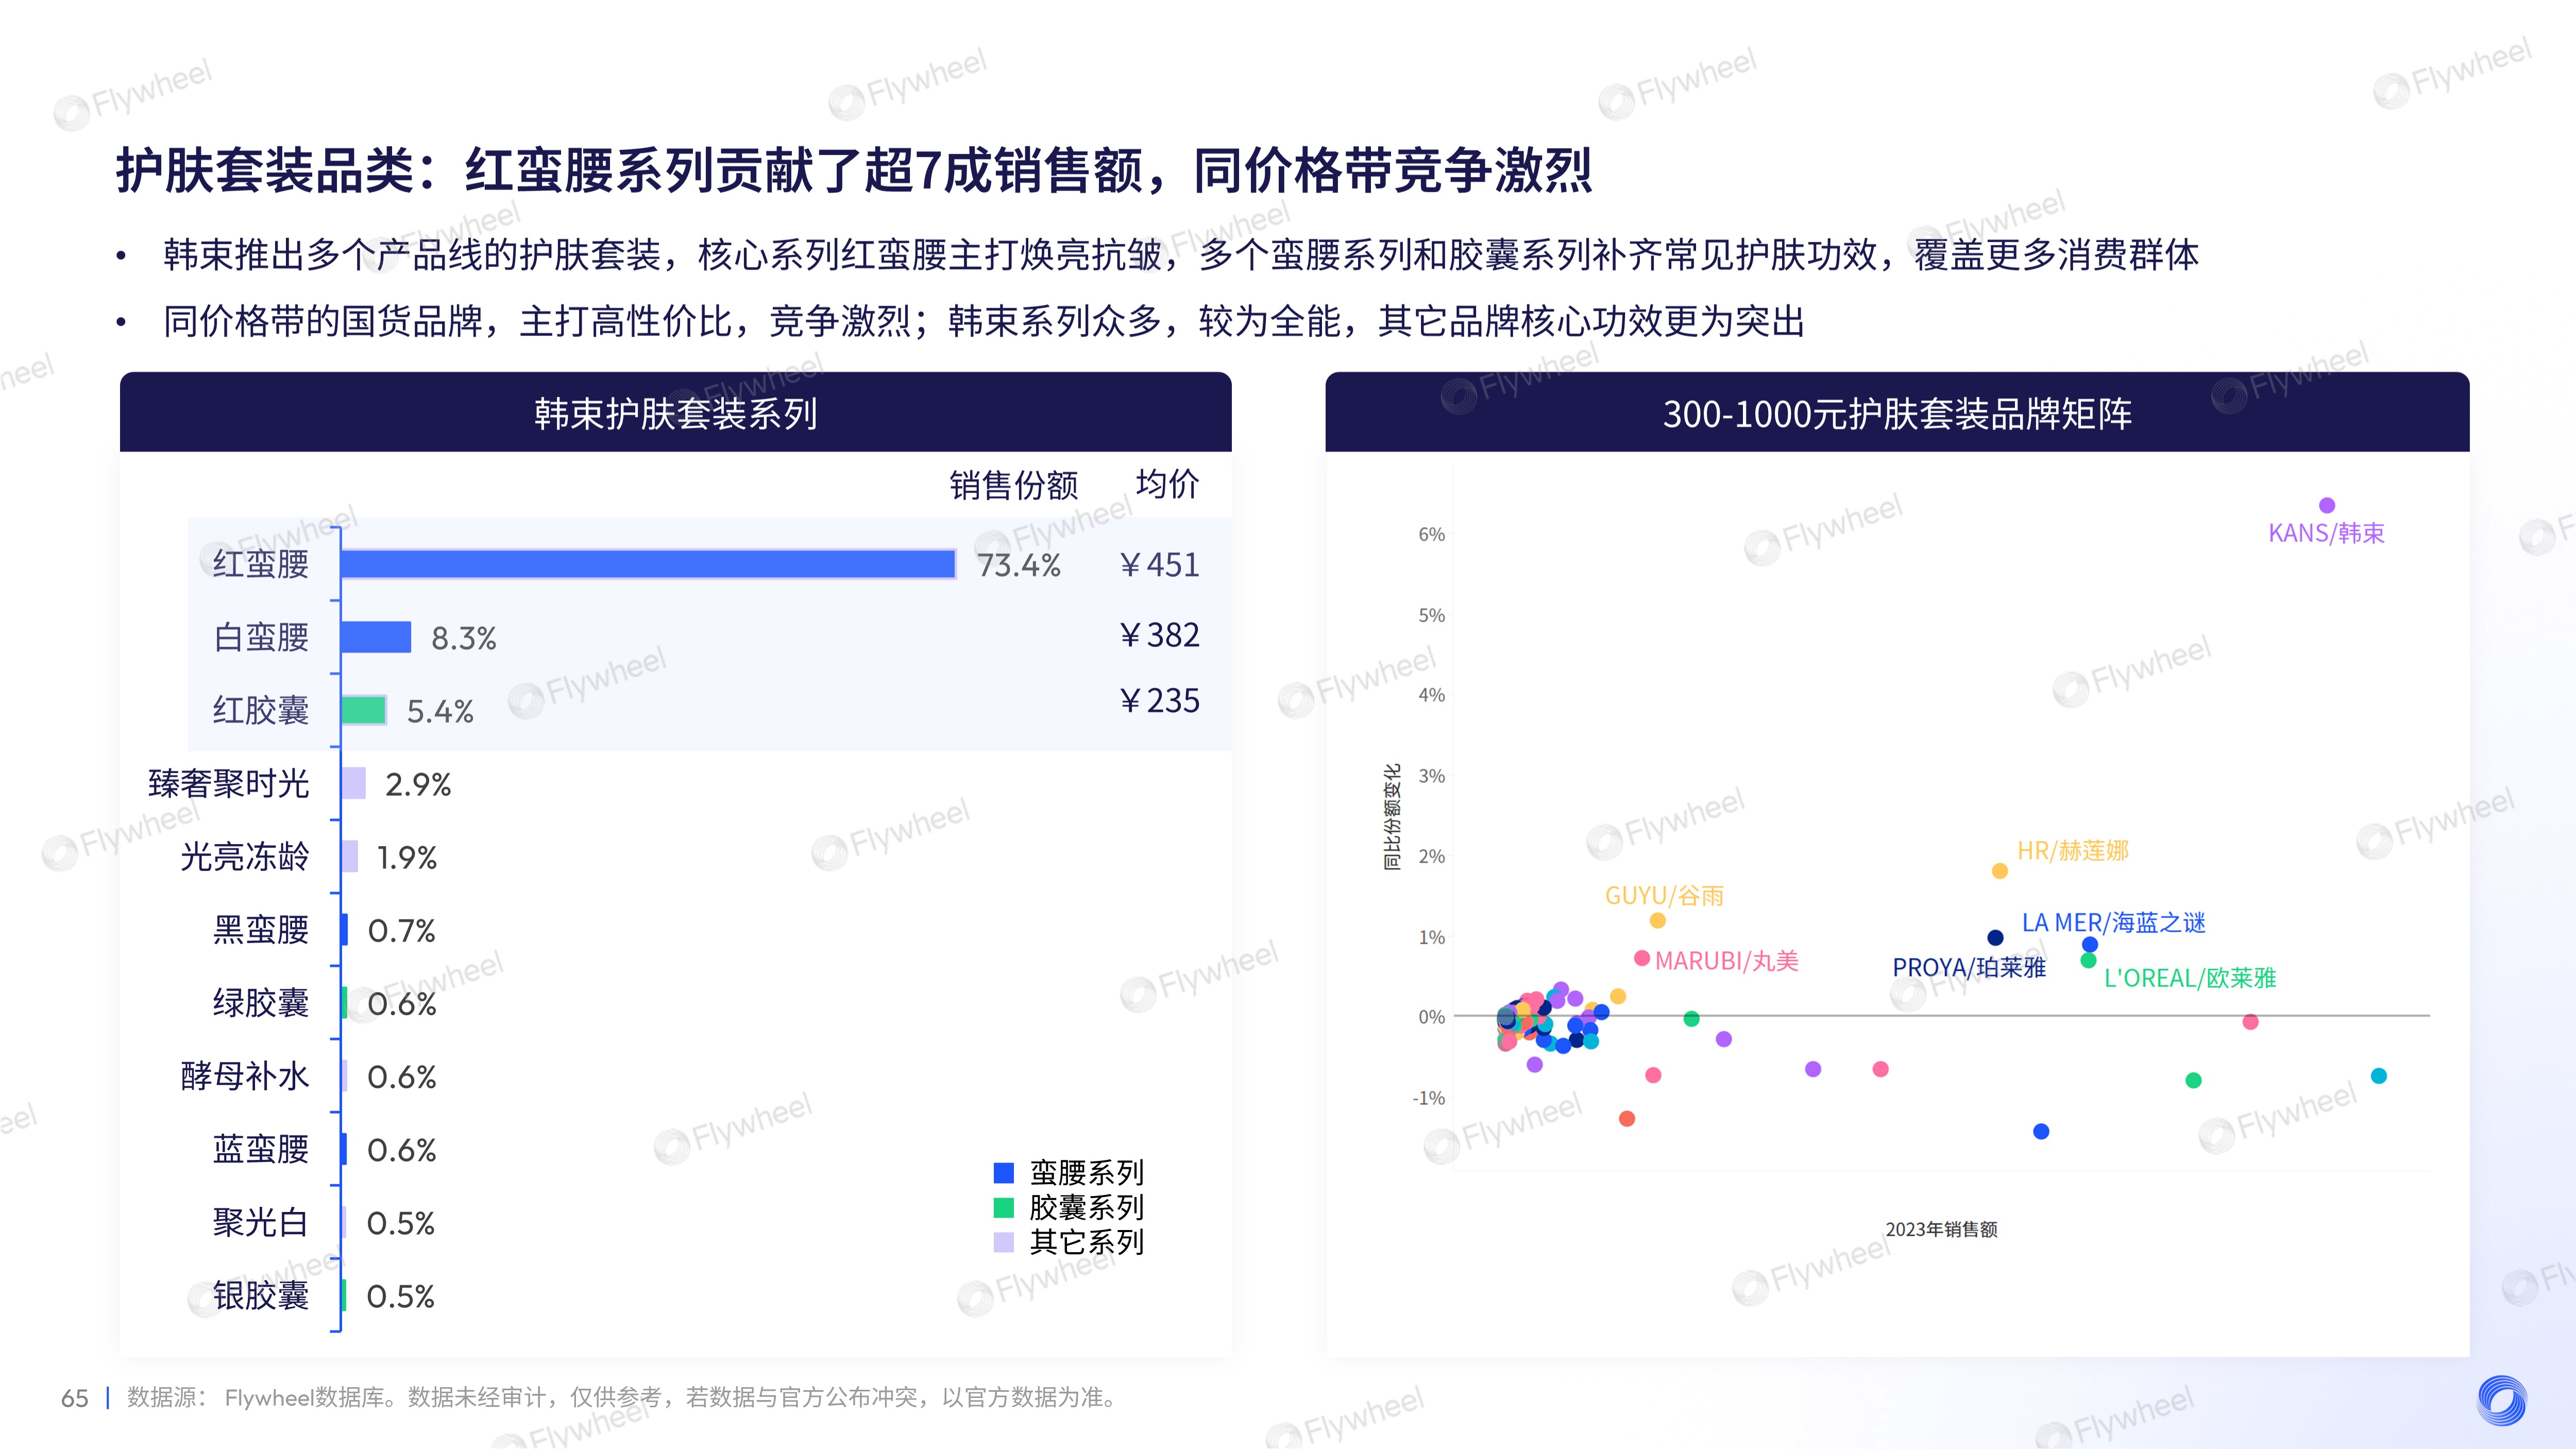Click the GUYU/谷雨 brand label

(1664, 895)
